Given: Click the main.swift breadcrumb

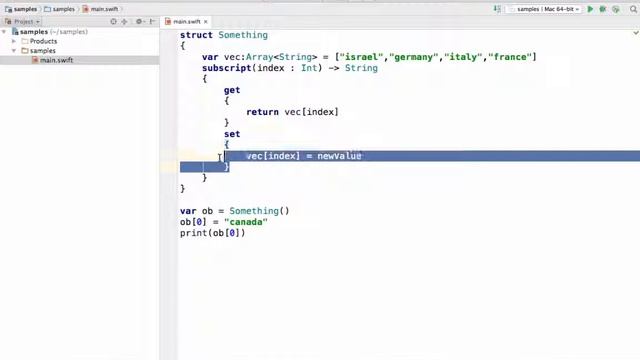Looking at the screenshot, I should pyautogui.click(x=100, y=9).
